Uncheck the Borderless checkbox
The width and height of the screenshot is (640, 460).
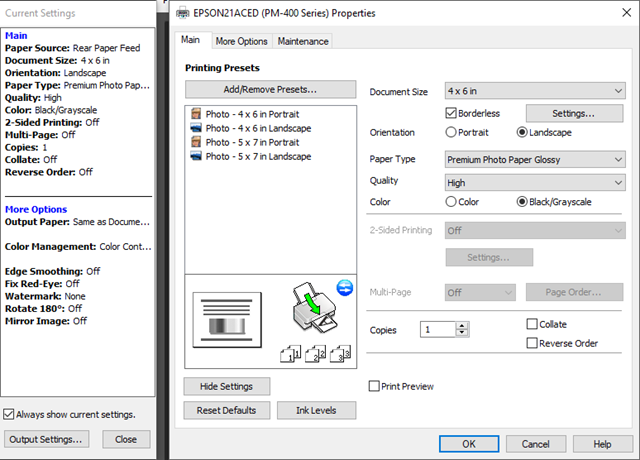tap(451, 113)
